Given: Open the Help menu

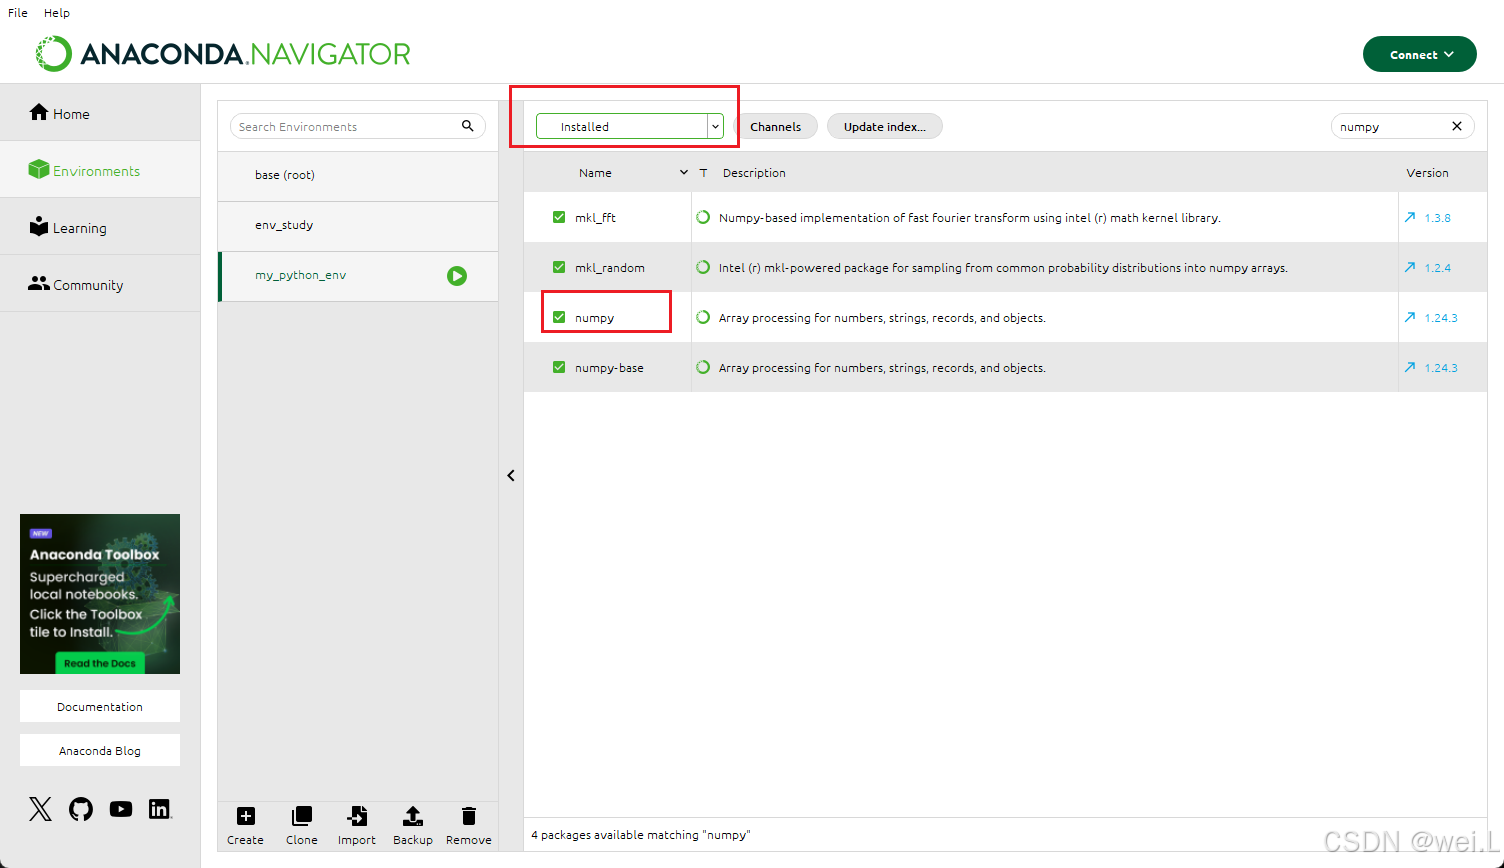Looking at the screenshot, I should (57, 13).
